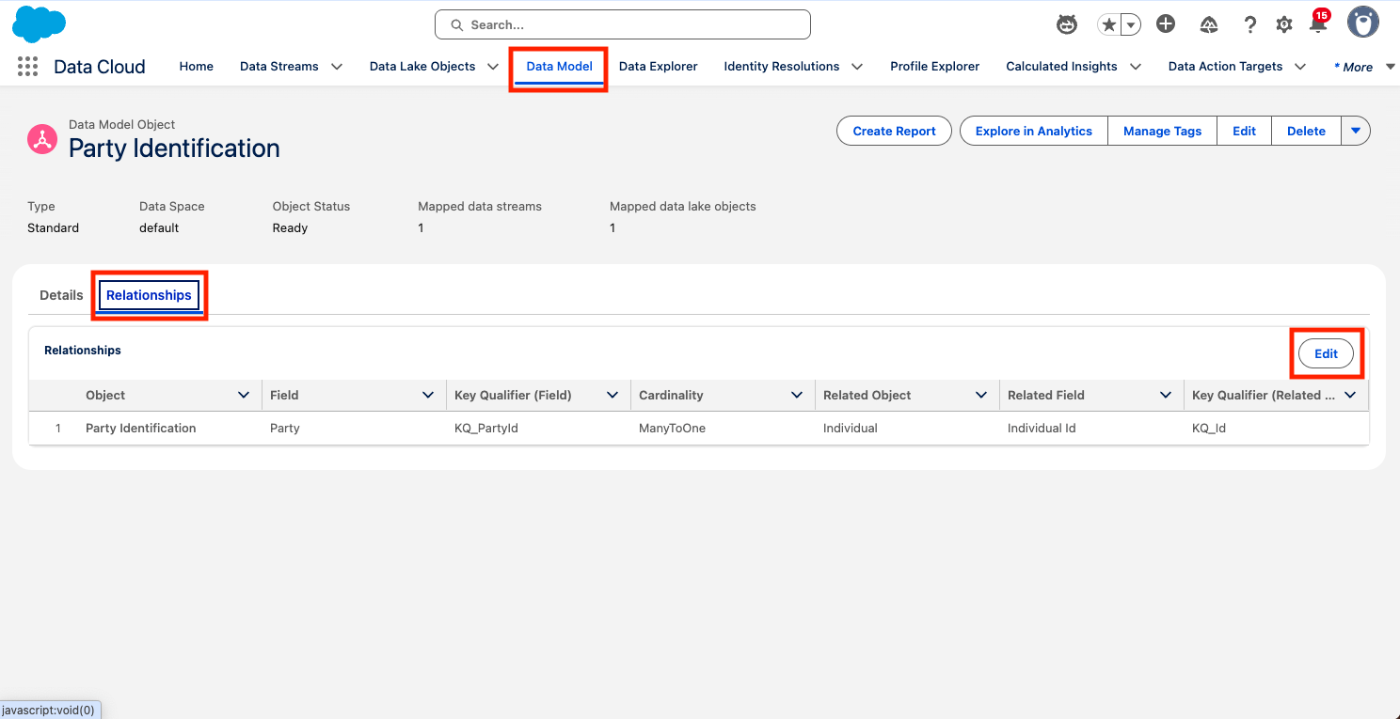Click the Create Report button
Image resolution: width=1400 pixels, height=719 pixels.
[894, 131]
